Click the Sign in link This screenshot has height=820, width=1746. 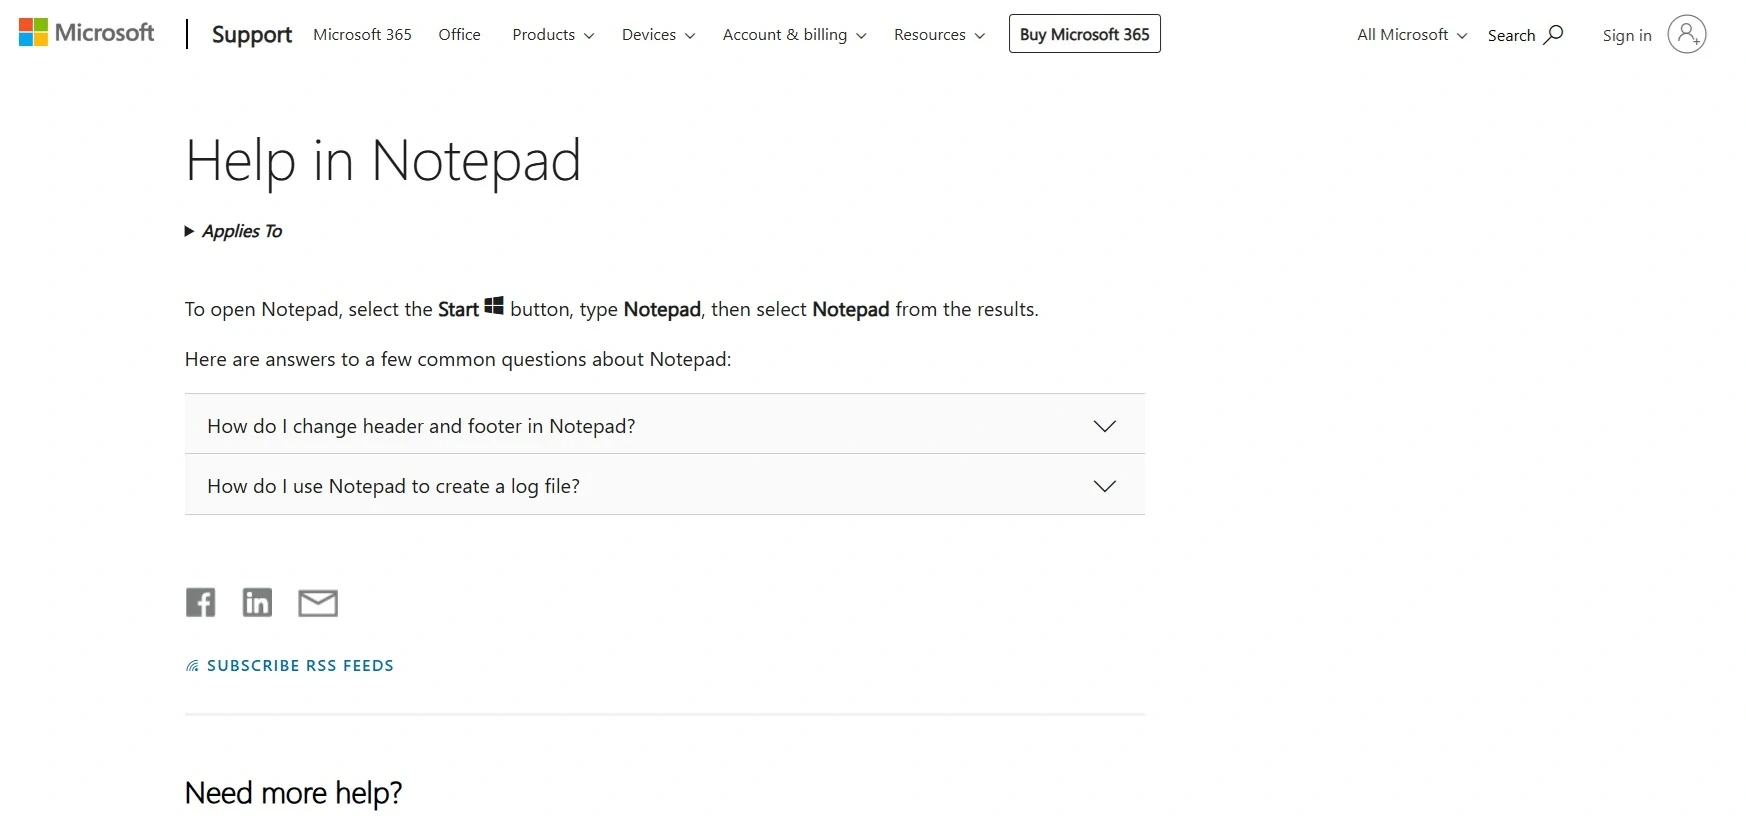coord(1626,36)
